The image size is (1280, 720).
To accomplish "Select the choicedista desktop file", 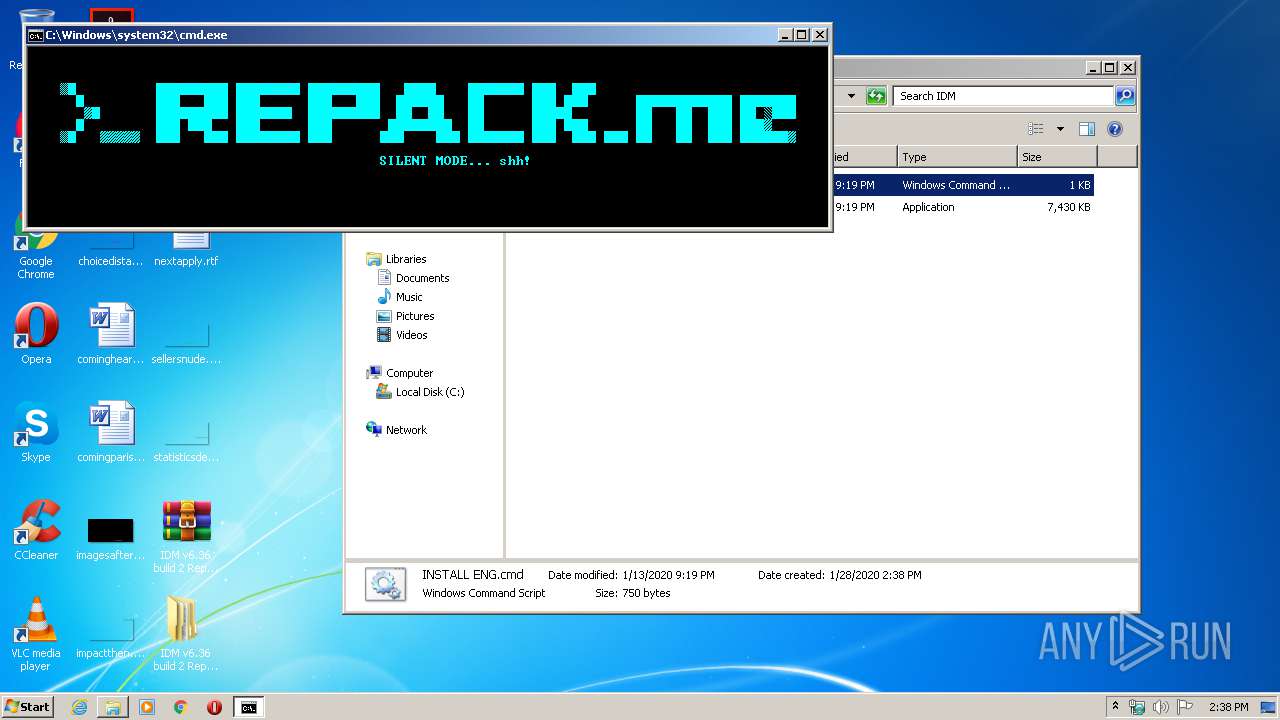I will pos(111,250).
